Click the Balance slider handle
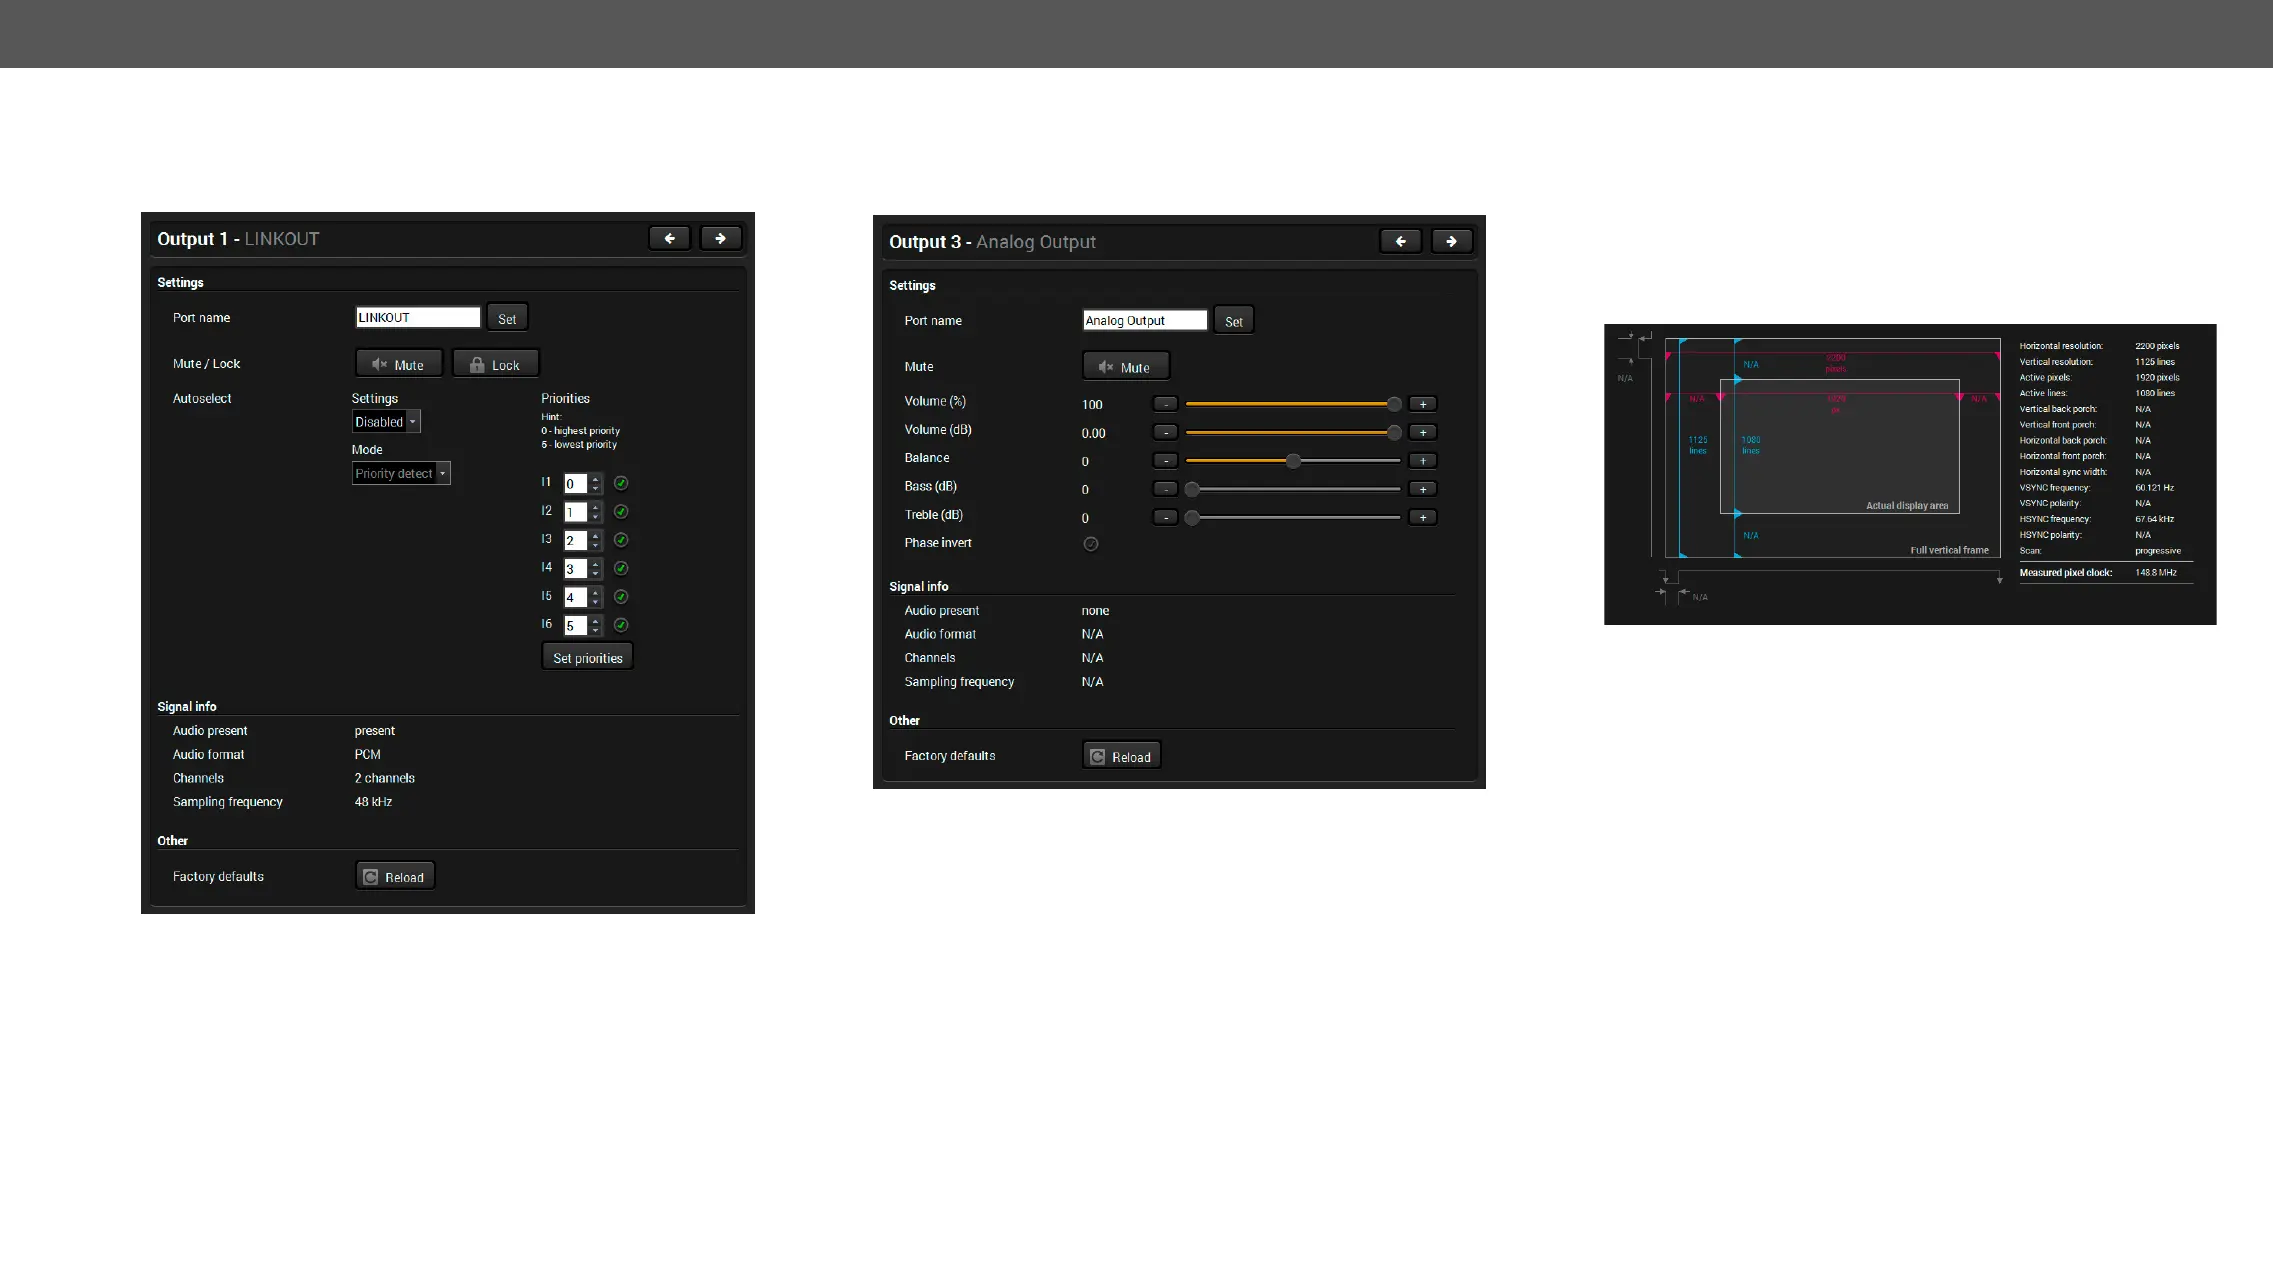 tap(1293, 461)
